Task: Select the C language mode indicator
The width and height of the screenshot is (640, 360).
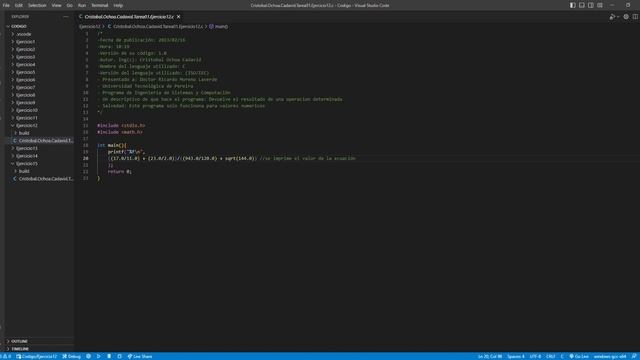Action: tap(562, 356)
